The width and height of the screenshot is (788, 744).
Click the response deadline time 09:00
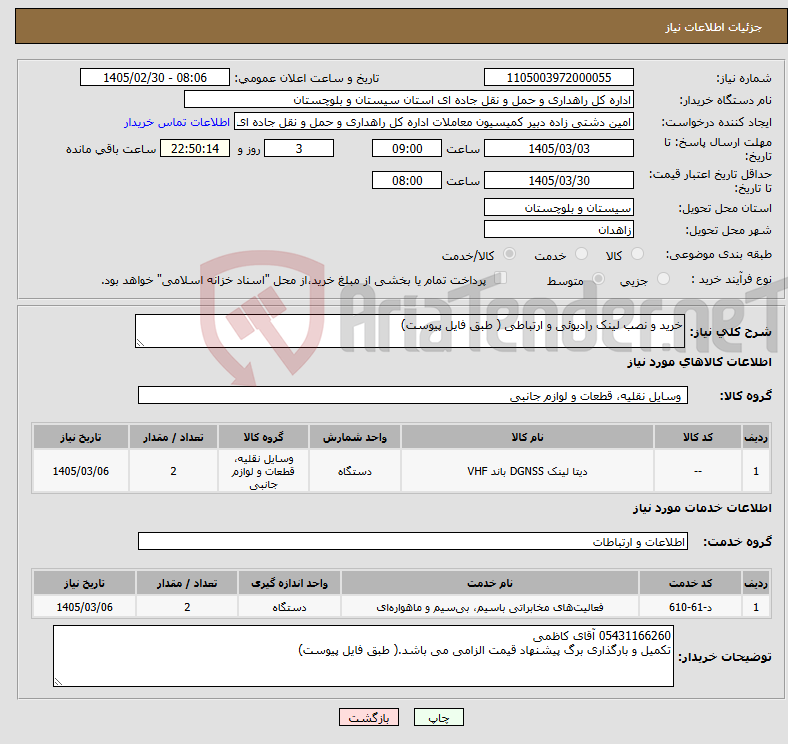pyautogui.click(x=407, y=148)
